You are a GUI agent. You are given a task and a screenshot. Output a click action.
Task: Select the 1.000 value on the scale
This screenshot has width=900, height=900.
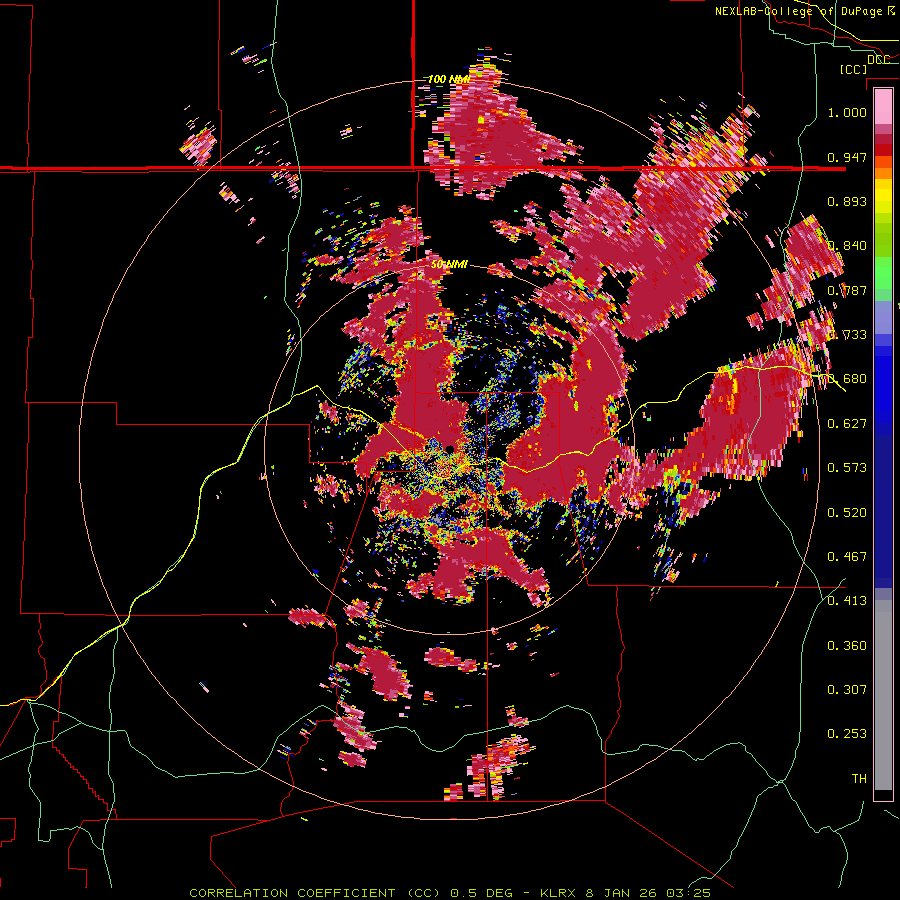pos(847,112)
